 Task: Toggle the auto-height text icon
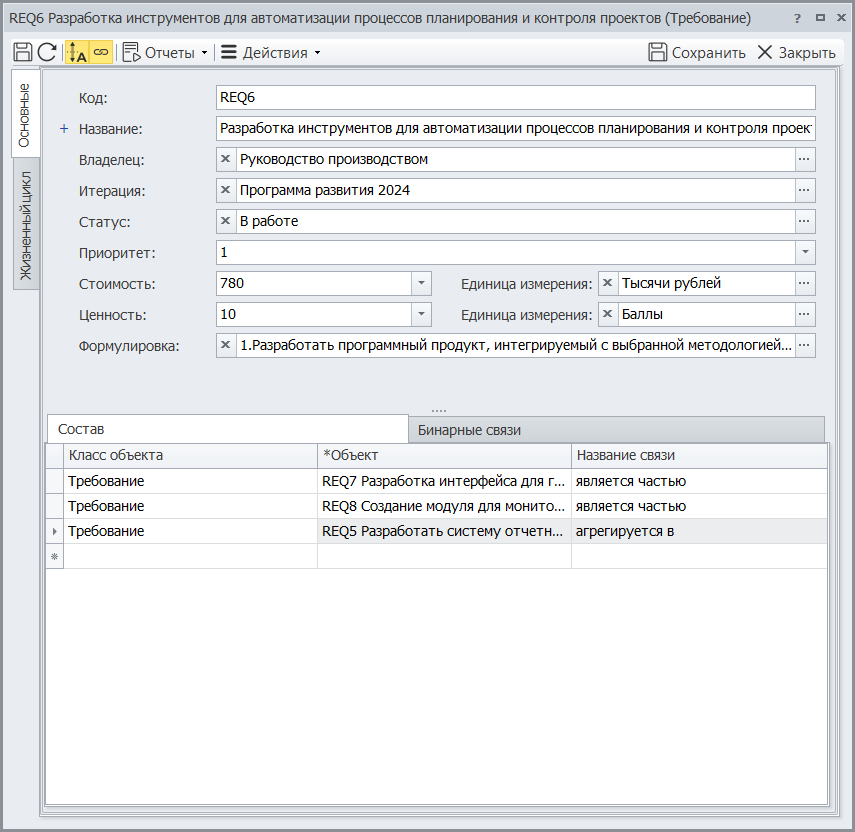pos(77,52)
